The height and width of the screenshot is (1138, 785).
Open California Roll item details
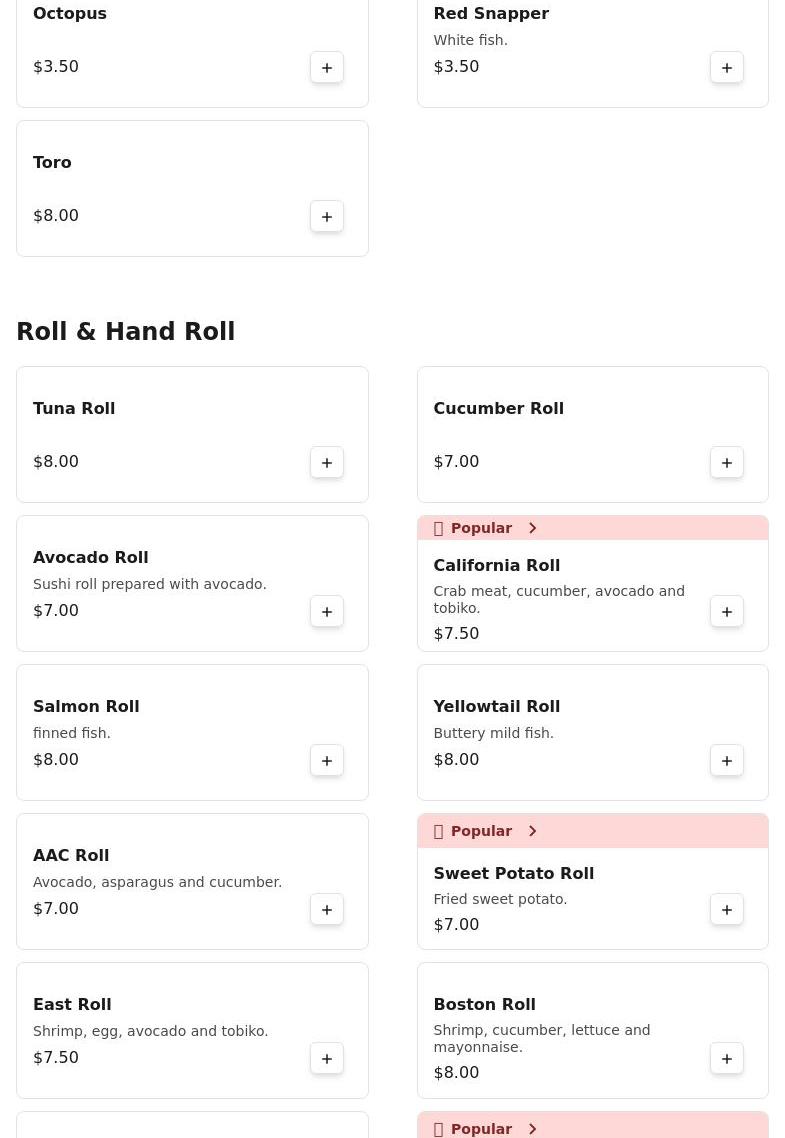[497, 566]
